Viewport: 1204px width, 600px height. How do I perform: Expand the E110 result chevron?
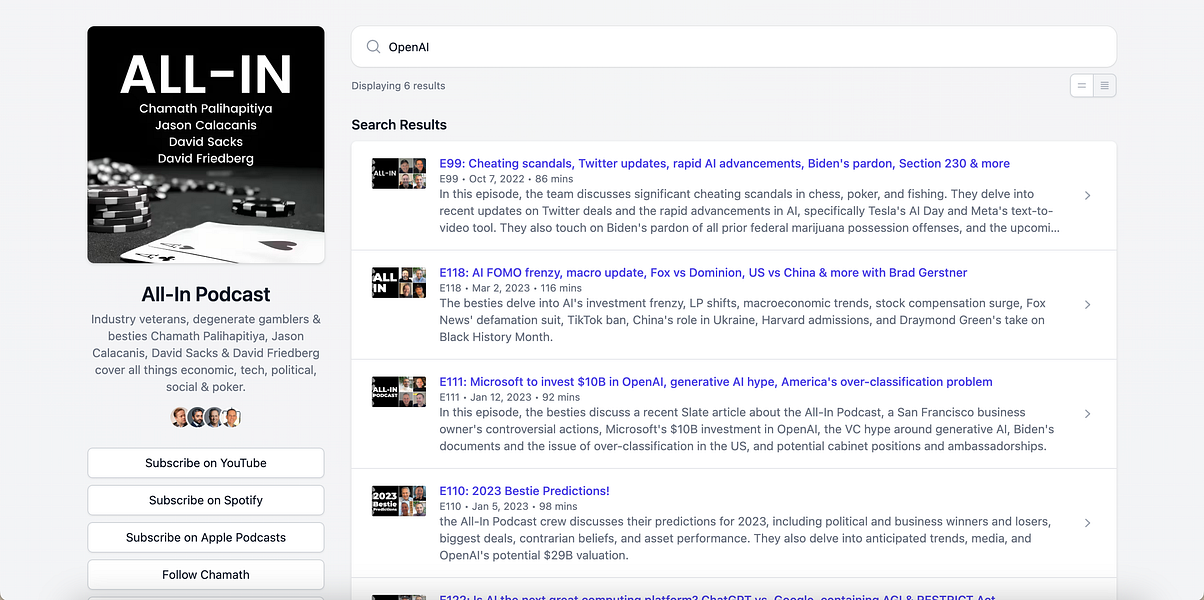pos(1087,522)
